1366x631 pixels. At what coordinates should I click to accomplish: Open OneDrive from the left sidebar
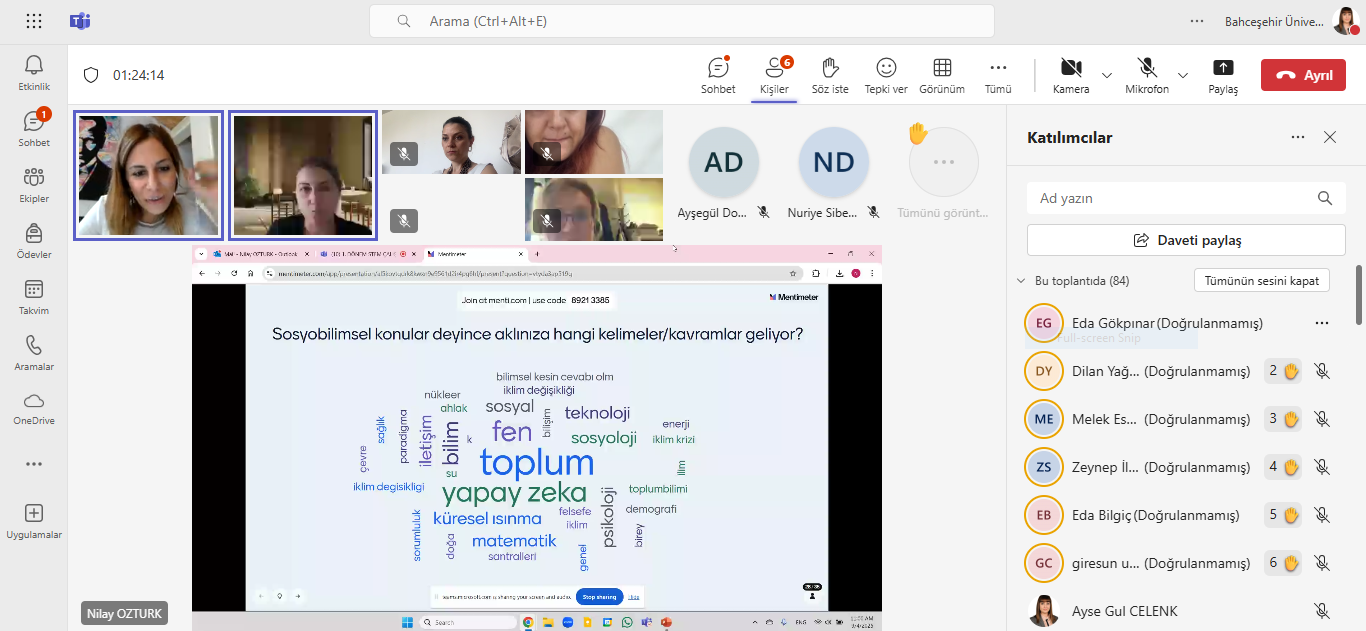[34, 401]
